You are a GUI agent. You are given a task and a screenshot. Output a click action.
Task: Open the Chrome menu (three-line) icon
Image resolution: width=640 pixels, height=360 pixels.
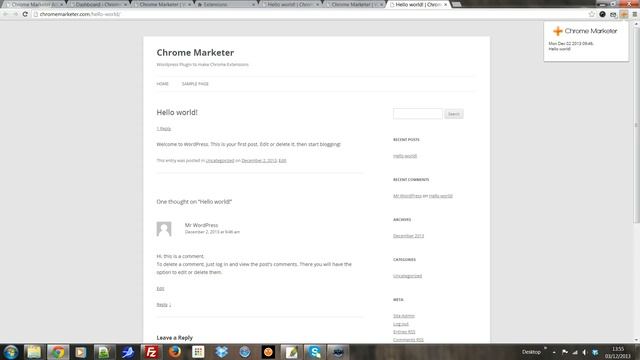[x=635, y=14]
